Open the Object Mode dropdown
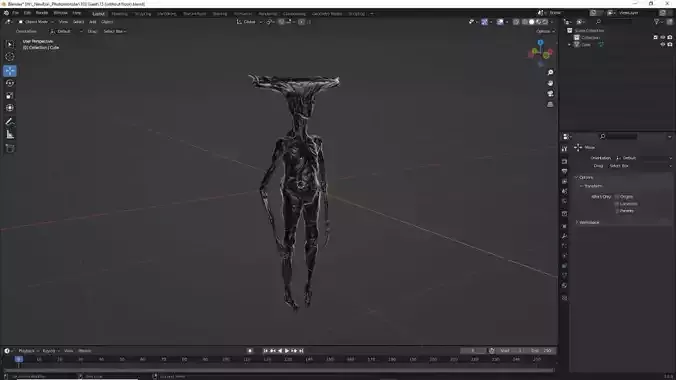676x380 pixels. [x=36, y=22]
